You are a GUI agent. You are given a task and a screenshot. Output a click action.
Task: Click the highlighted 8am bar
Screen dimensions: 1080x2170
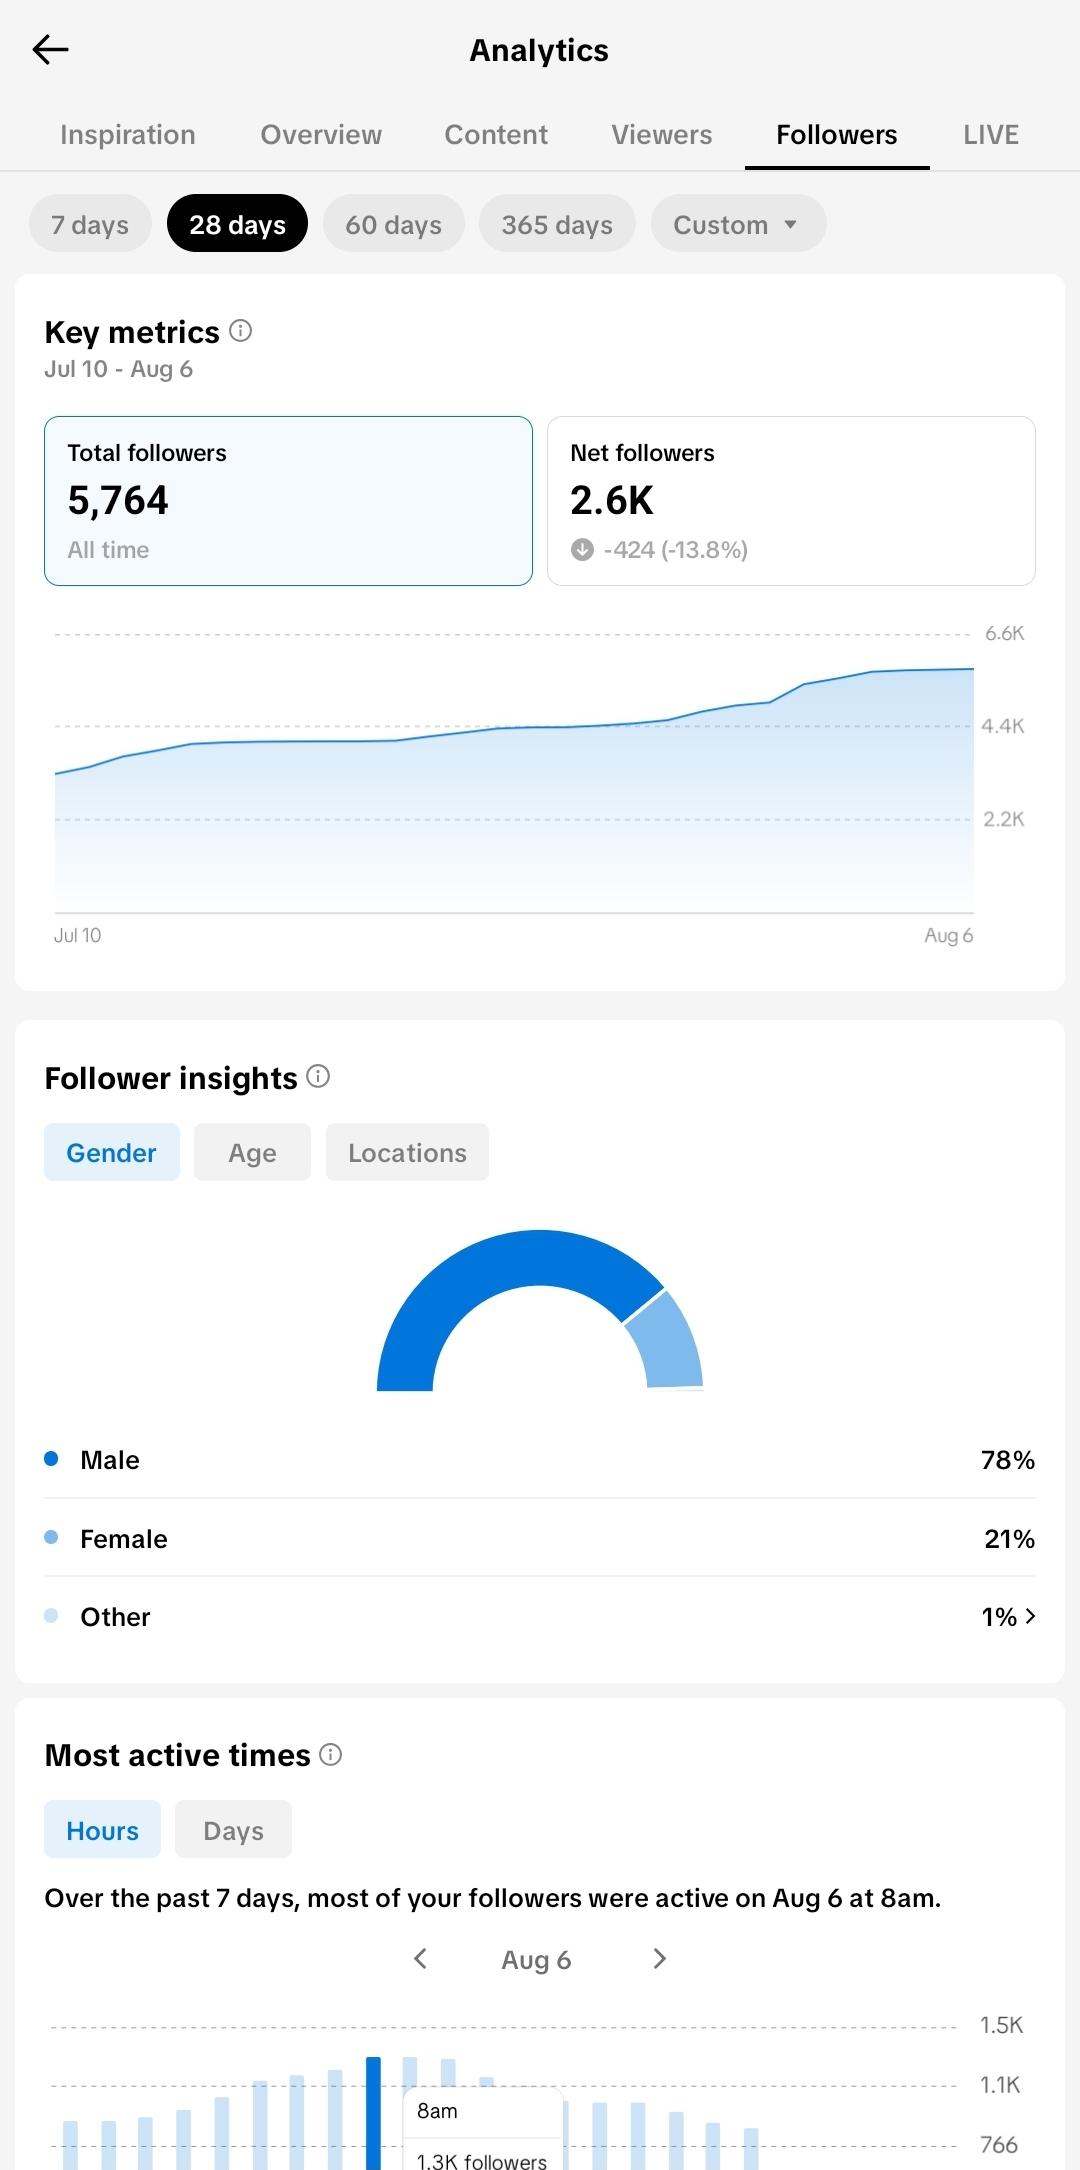[374, 2112]
